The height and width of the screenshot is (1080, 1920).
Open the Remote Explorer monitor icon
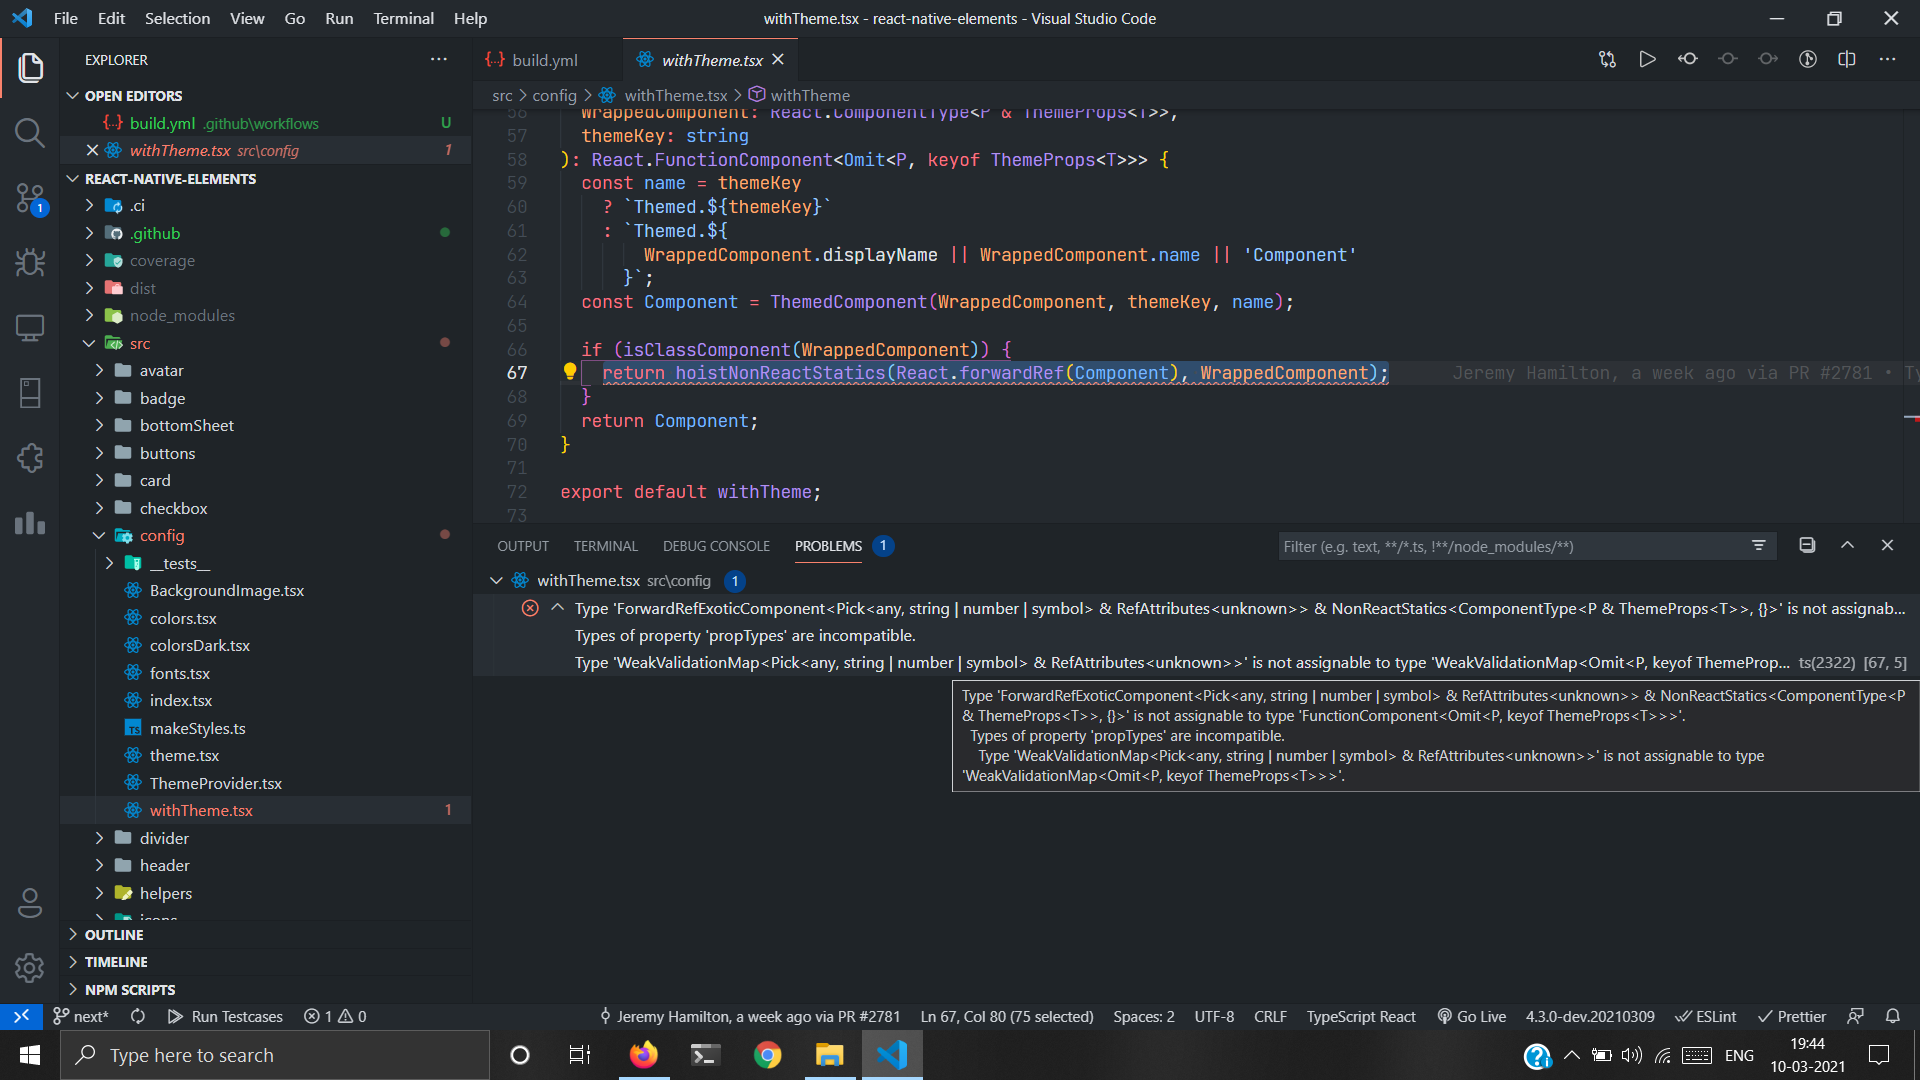coord(29,327)
